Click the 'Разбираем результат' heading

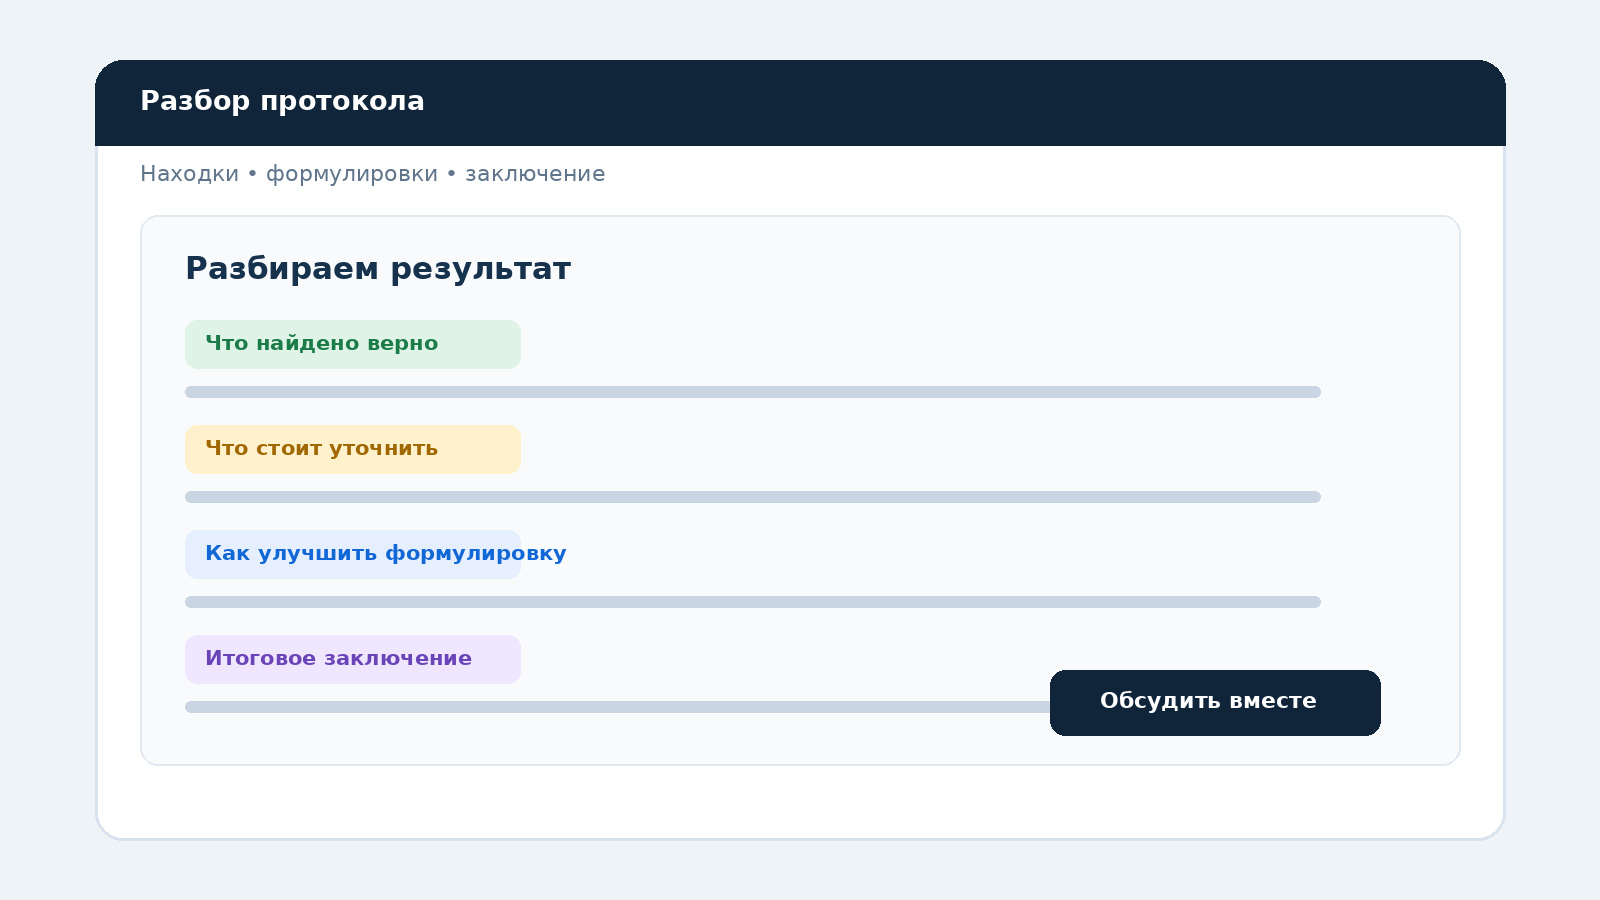[x=378, y=269]
